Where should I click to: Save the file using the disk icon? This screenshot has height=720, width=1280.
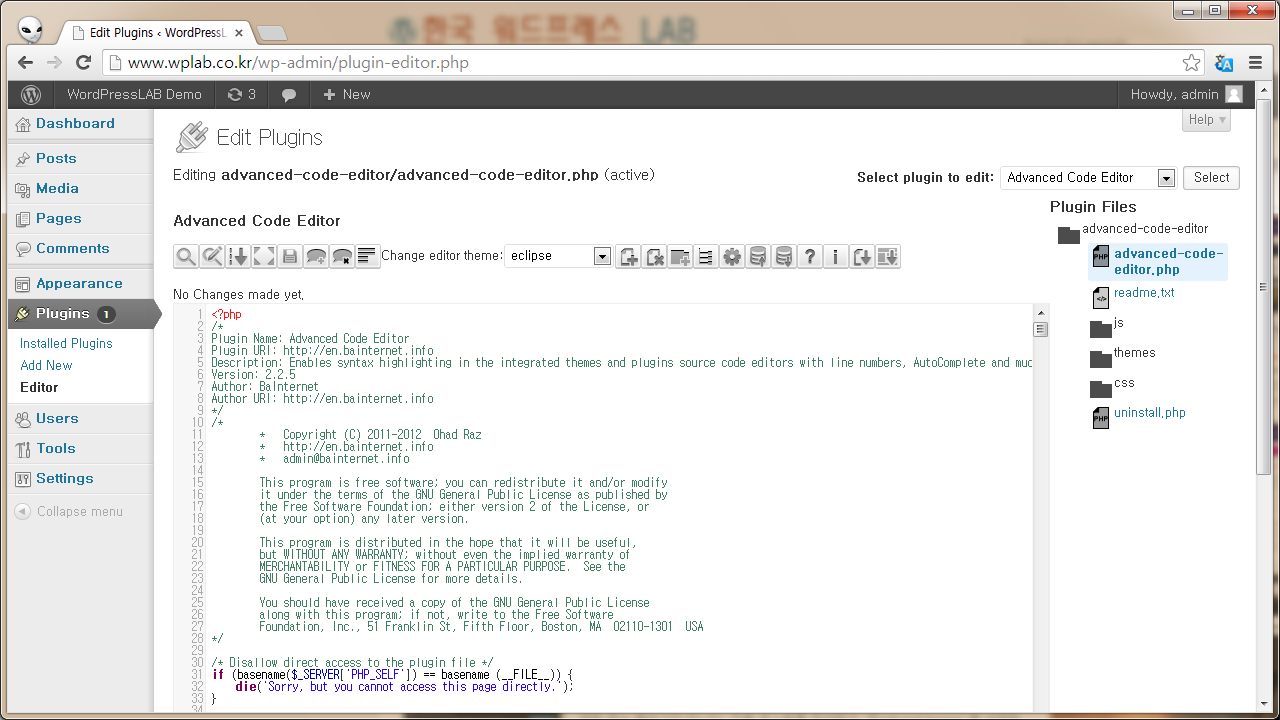tap(290, 256)
